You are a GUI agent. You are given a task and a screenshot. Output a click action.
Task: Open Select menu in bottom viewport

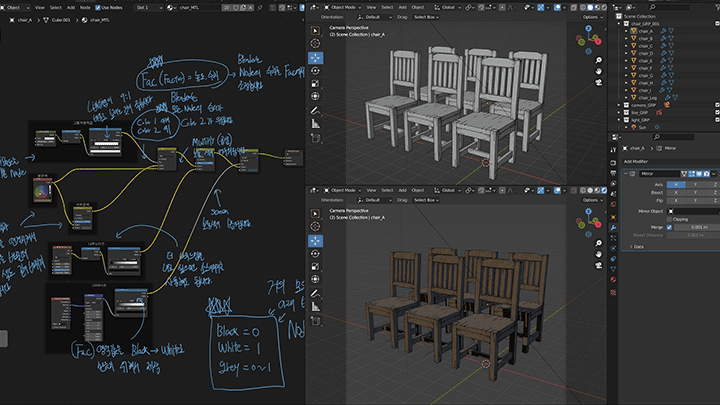coord(387,190)
